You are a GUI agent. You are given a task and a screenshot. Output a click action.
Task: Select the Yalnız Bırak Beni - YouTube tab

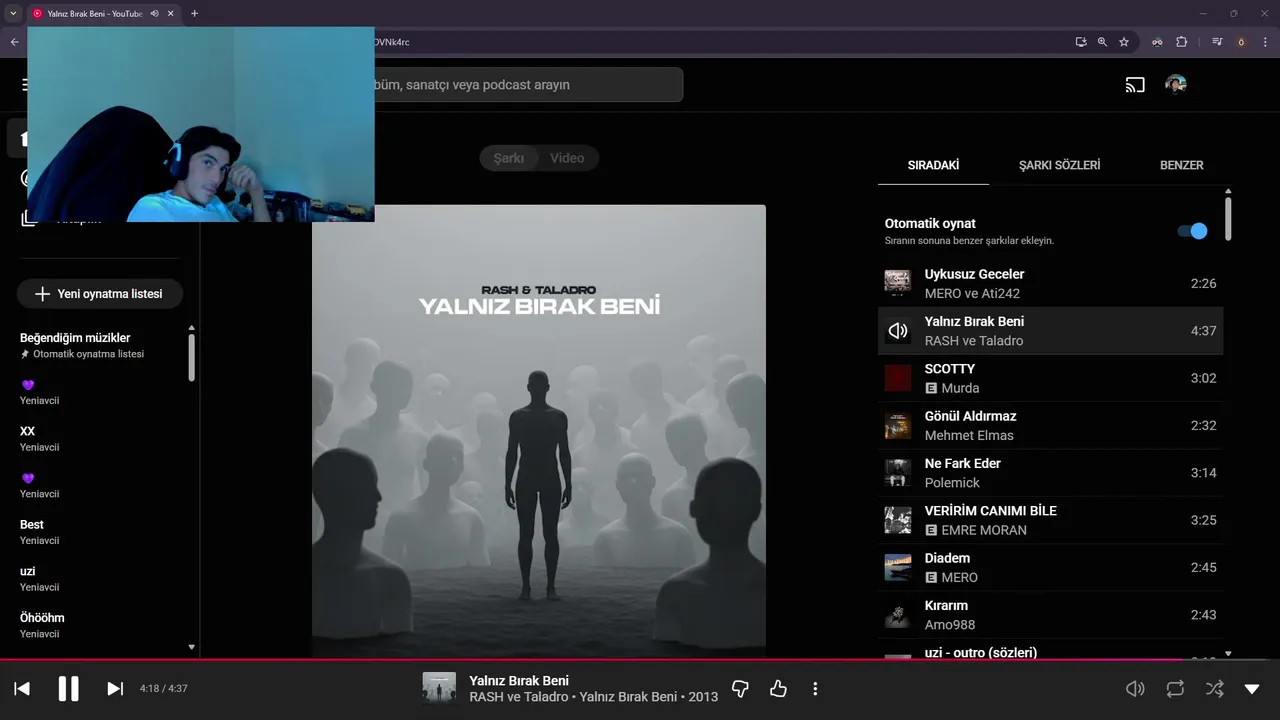(104, 13)
